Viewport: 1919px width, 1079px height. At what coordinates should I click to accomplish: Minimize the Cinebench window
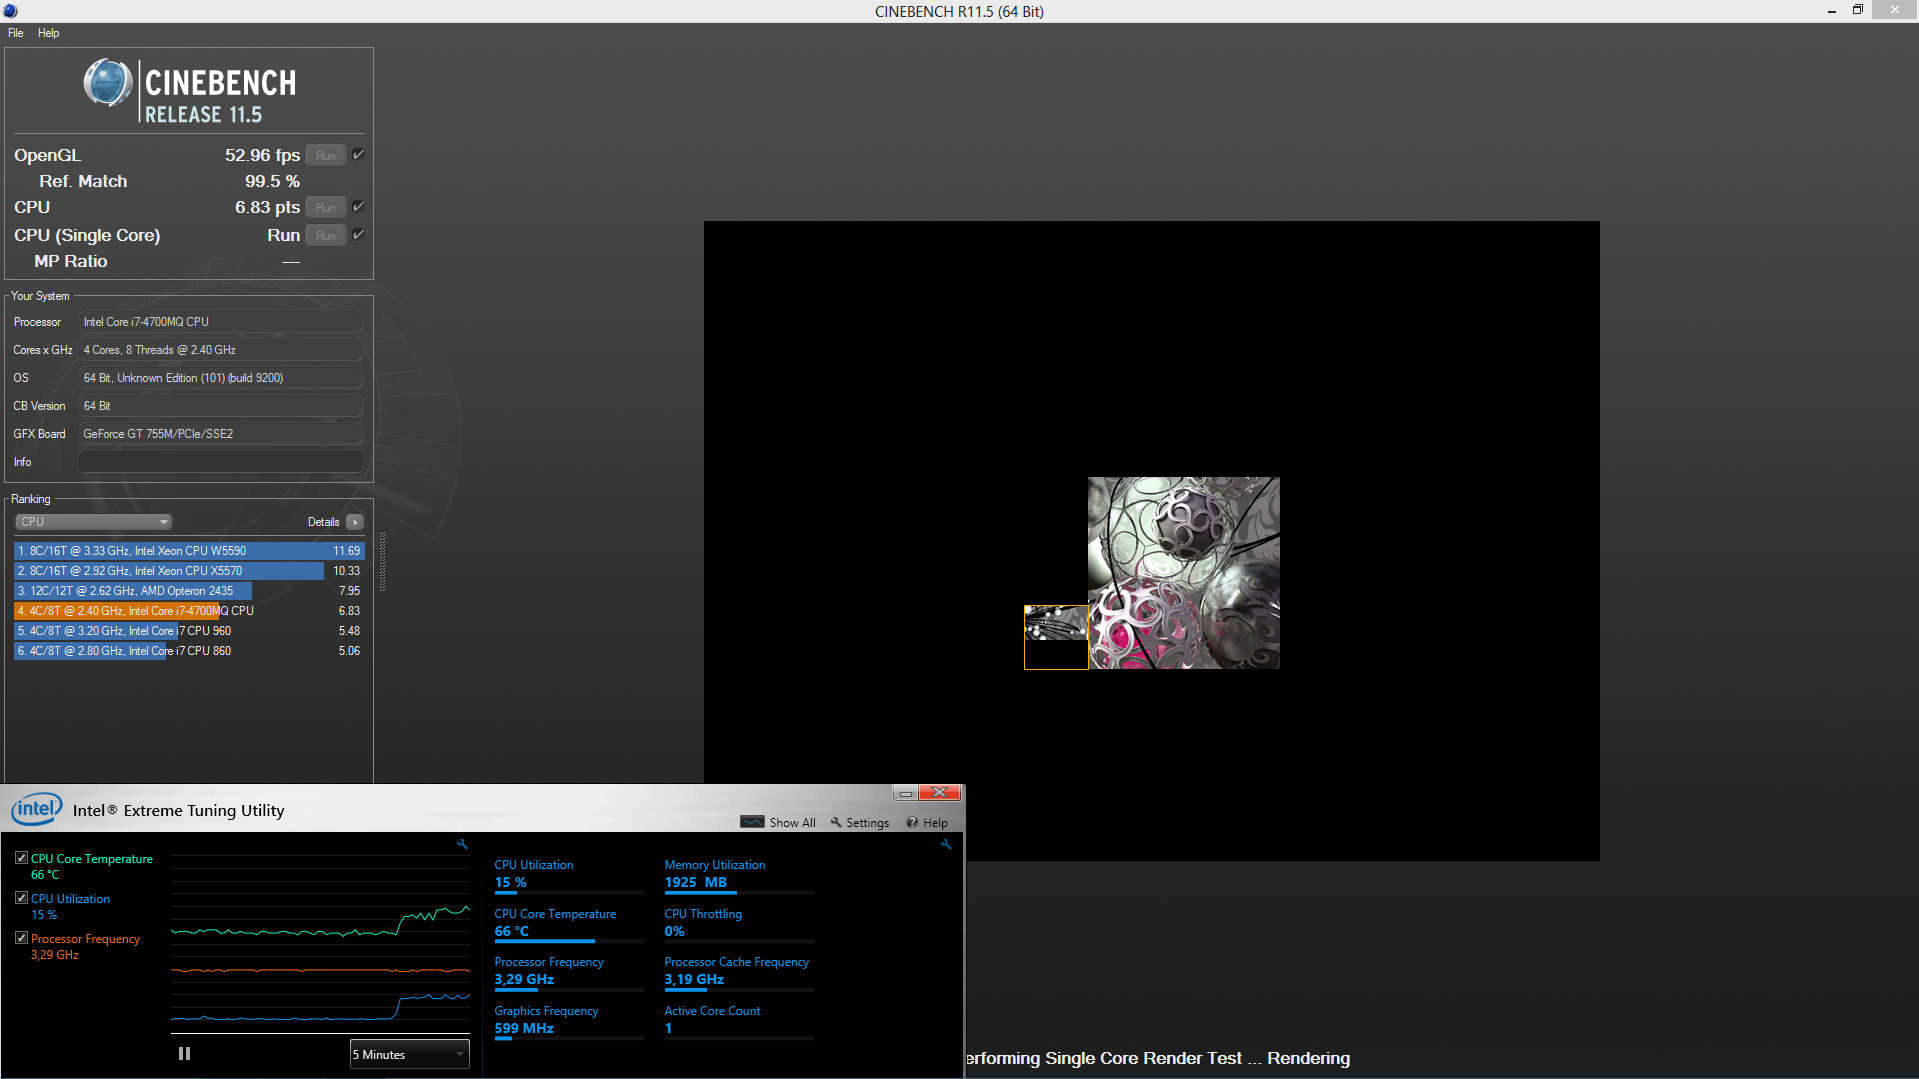[x=1832, y=10]
